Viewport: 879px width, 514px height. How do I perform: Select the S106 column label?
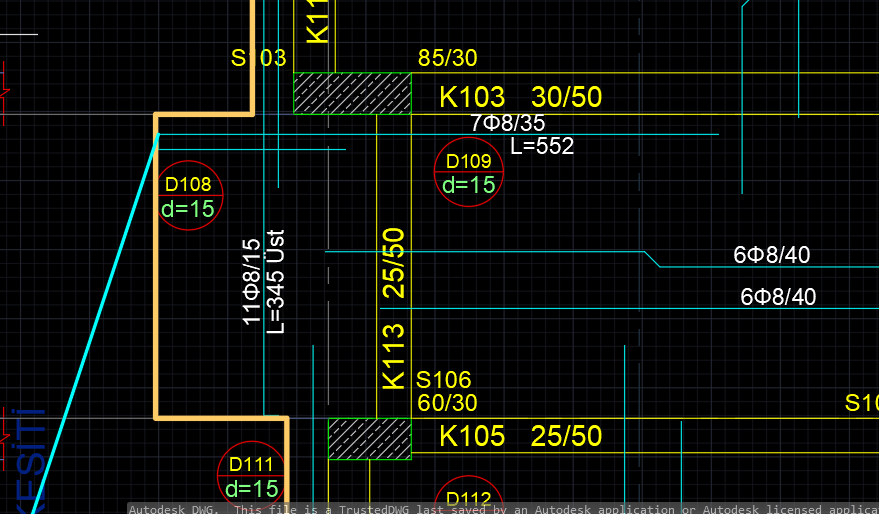pos(443,380)
